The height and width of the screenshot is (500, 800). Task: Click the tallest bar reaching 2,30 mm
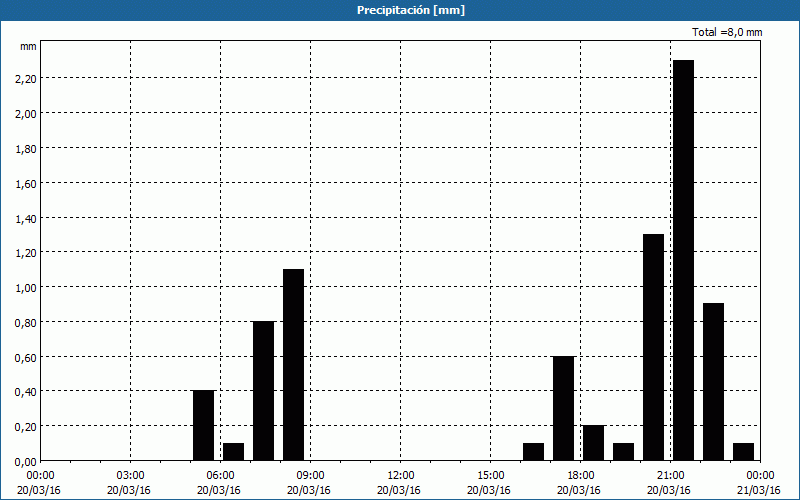pos(684,260)
